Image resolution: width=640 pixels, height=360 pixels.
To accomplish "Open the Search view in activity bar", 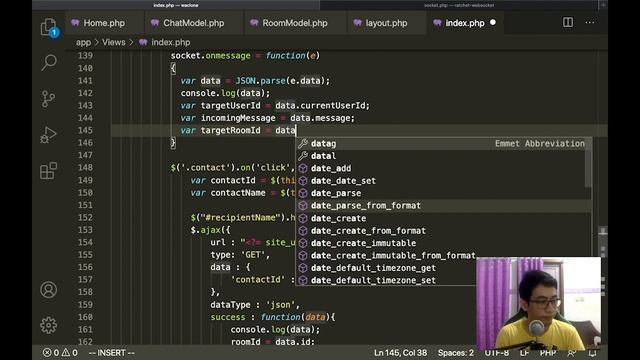I will (49, 62).
